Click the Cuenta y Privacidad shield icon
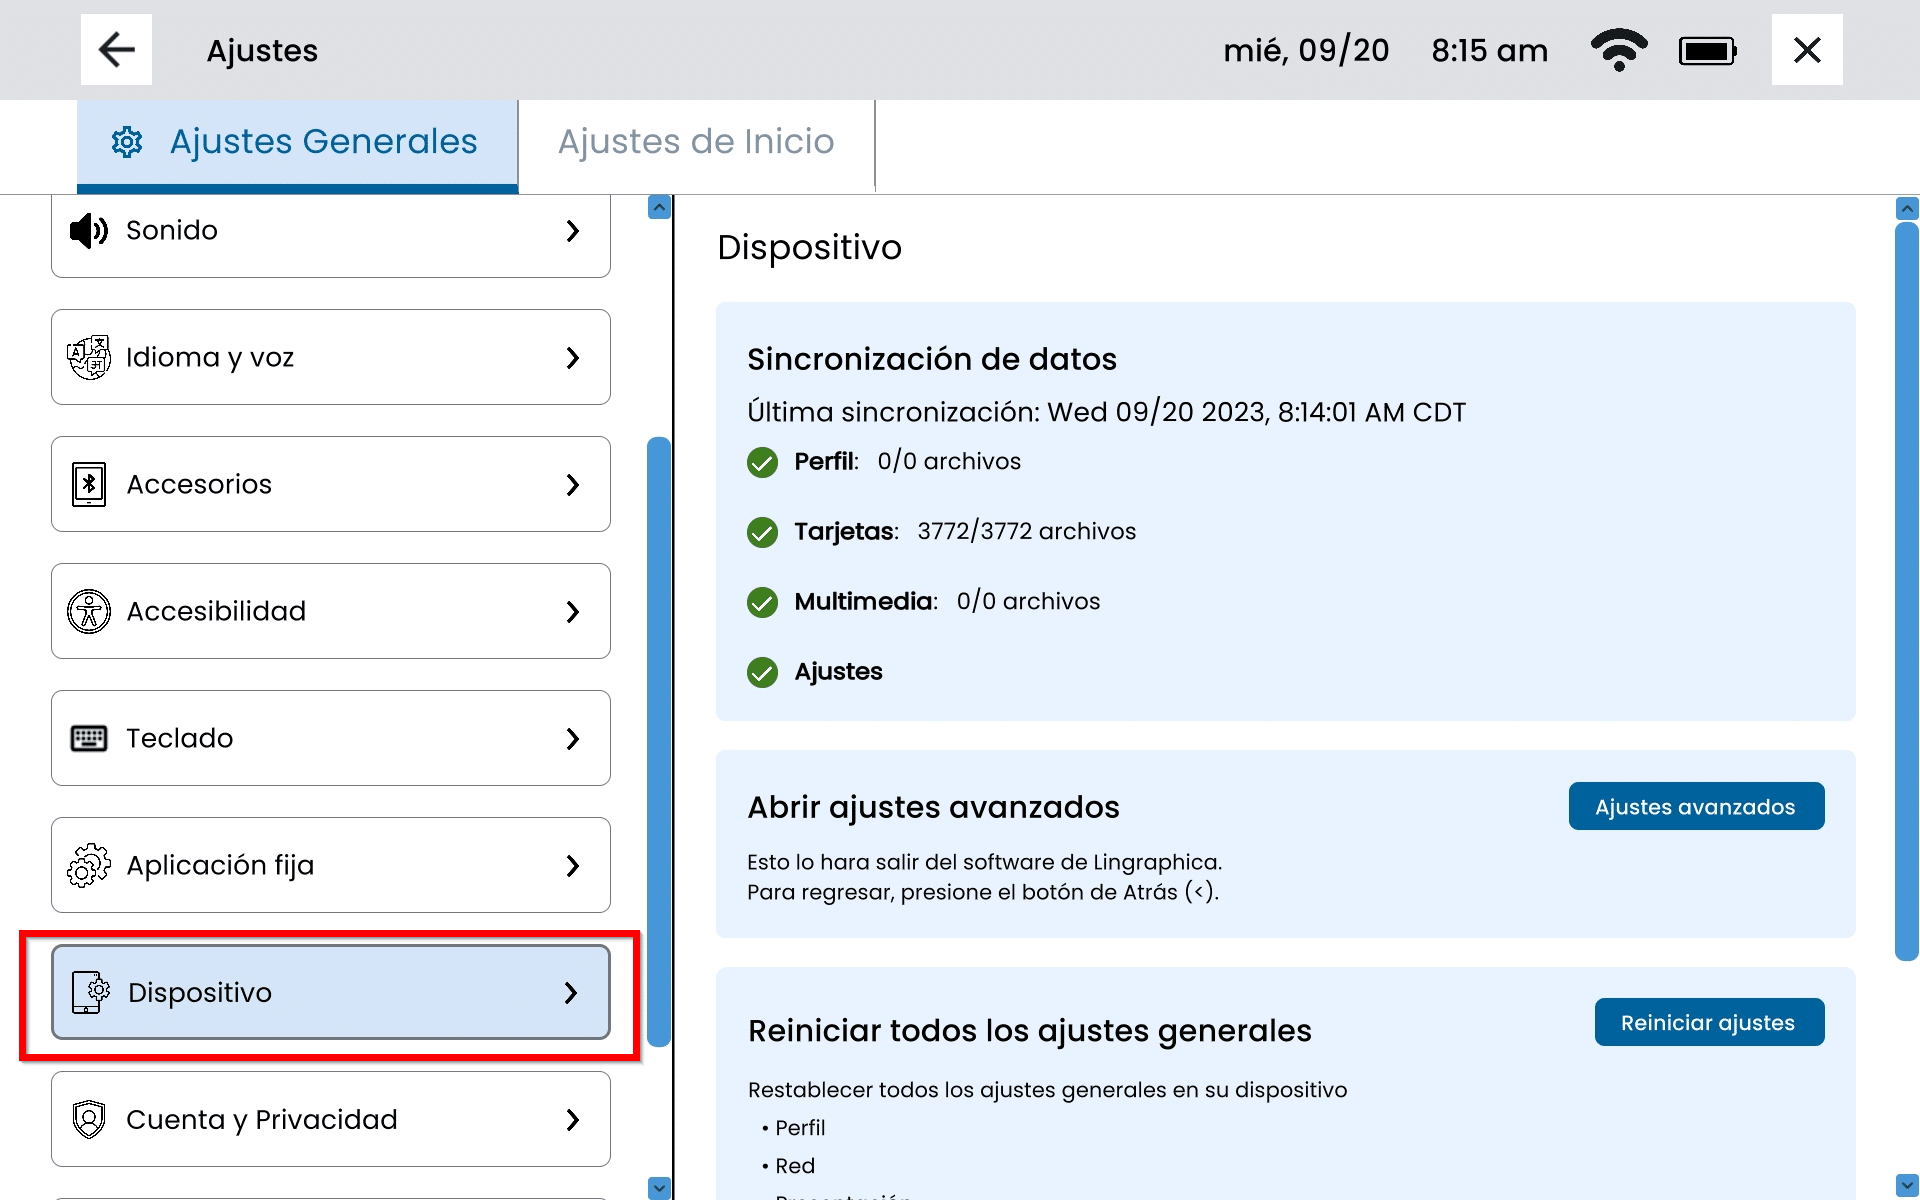1920x1200 pixels. pyautogui.click(x=88, y=1119)
